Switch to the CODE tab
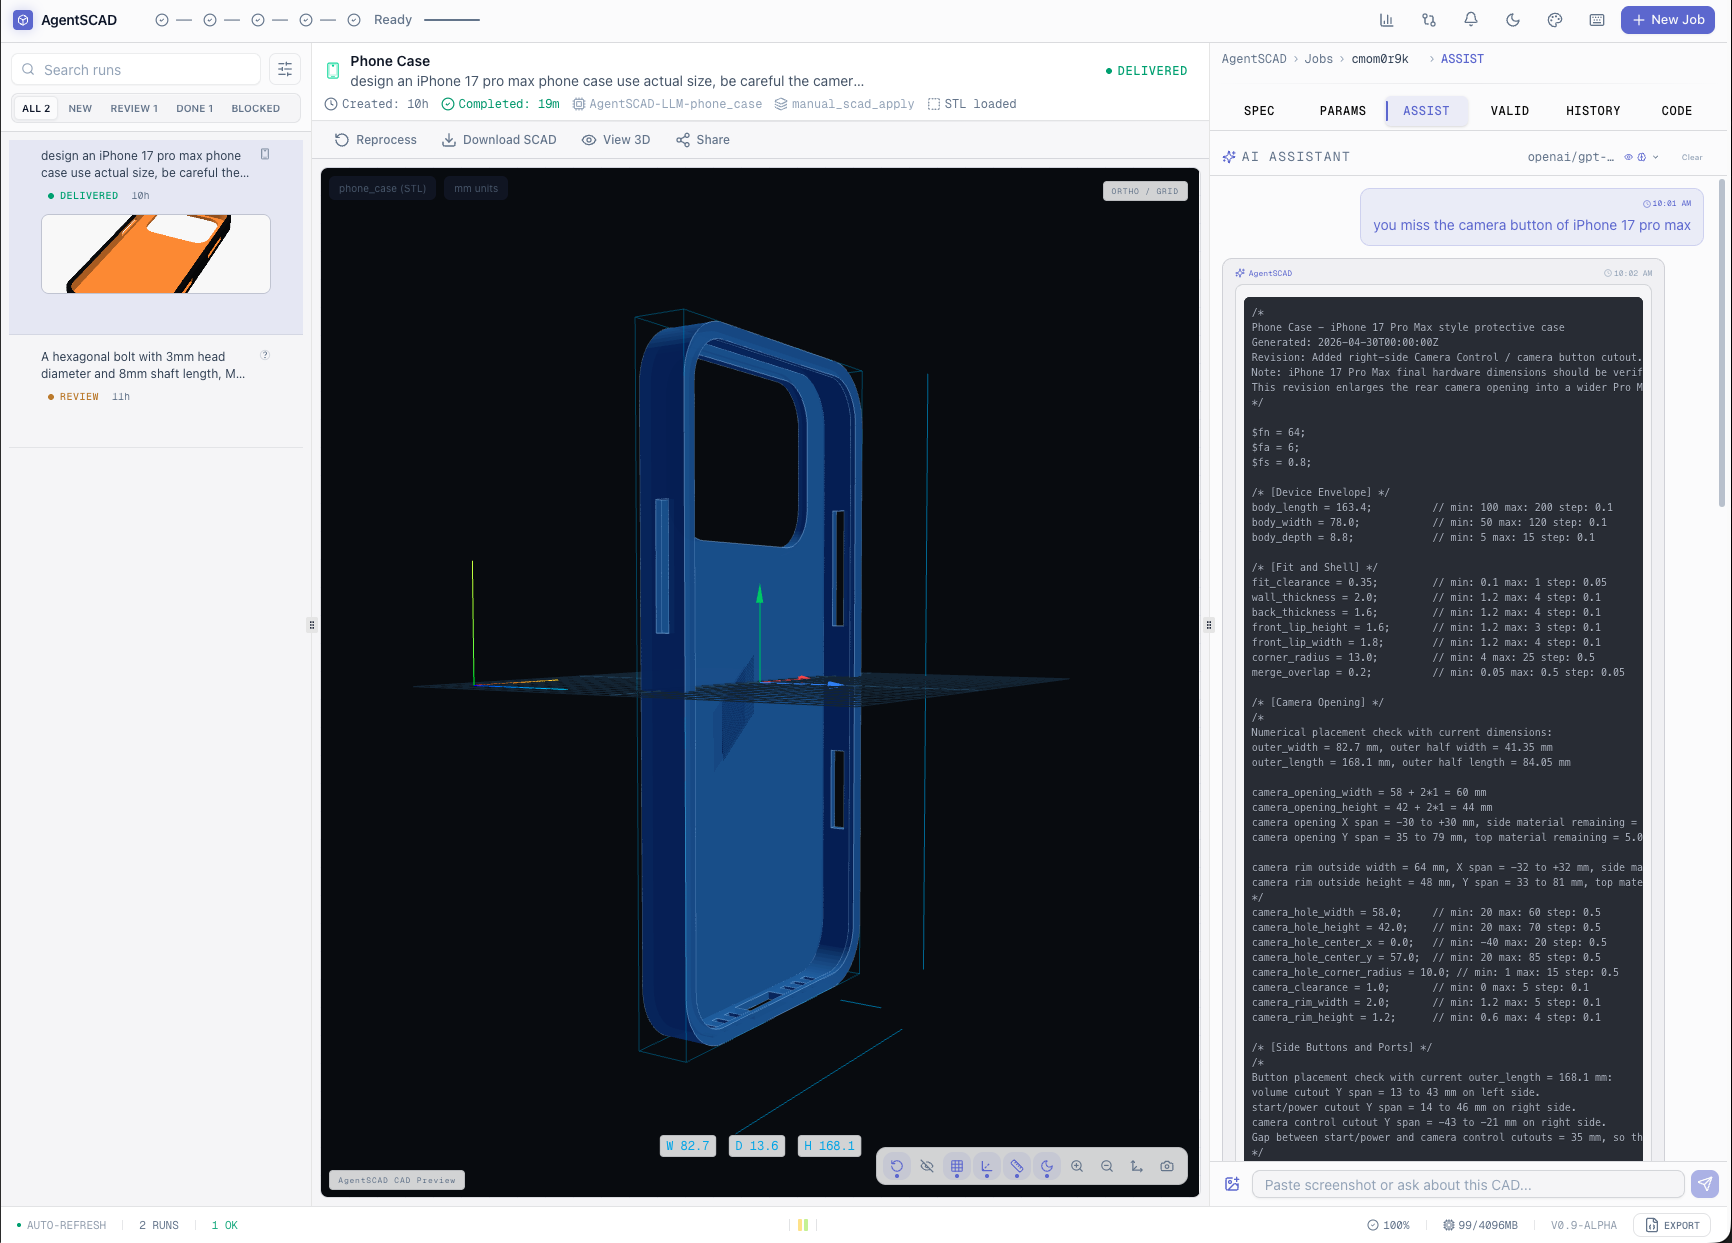The height and width of the screenshot is (1243, 1732). (1676, 111)
